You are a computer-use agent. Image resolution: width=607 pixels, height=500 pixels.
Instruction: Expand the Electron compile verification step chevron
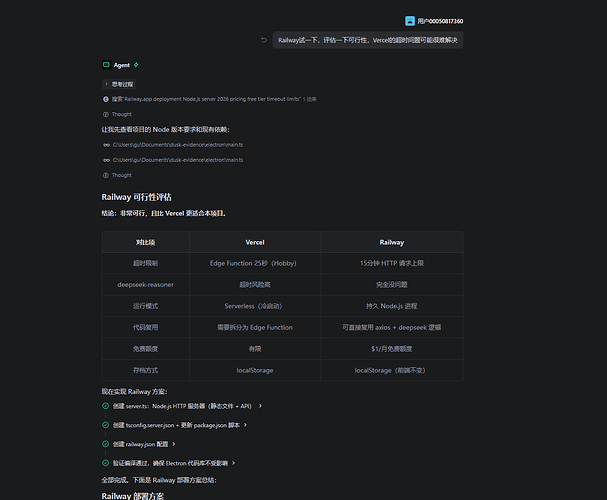point(233,463)
